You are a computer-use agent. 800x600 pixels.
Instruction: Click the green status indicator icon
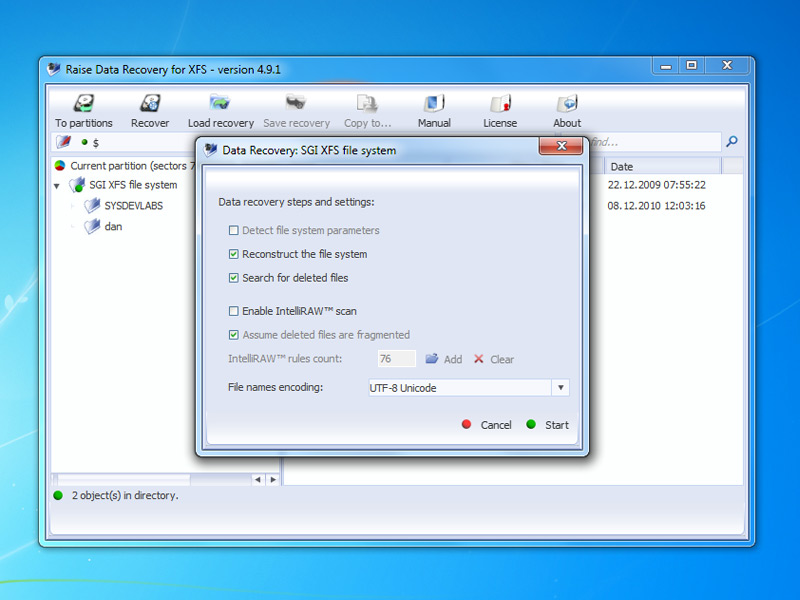[58, 495]
